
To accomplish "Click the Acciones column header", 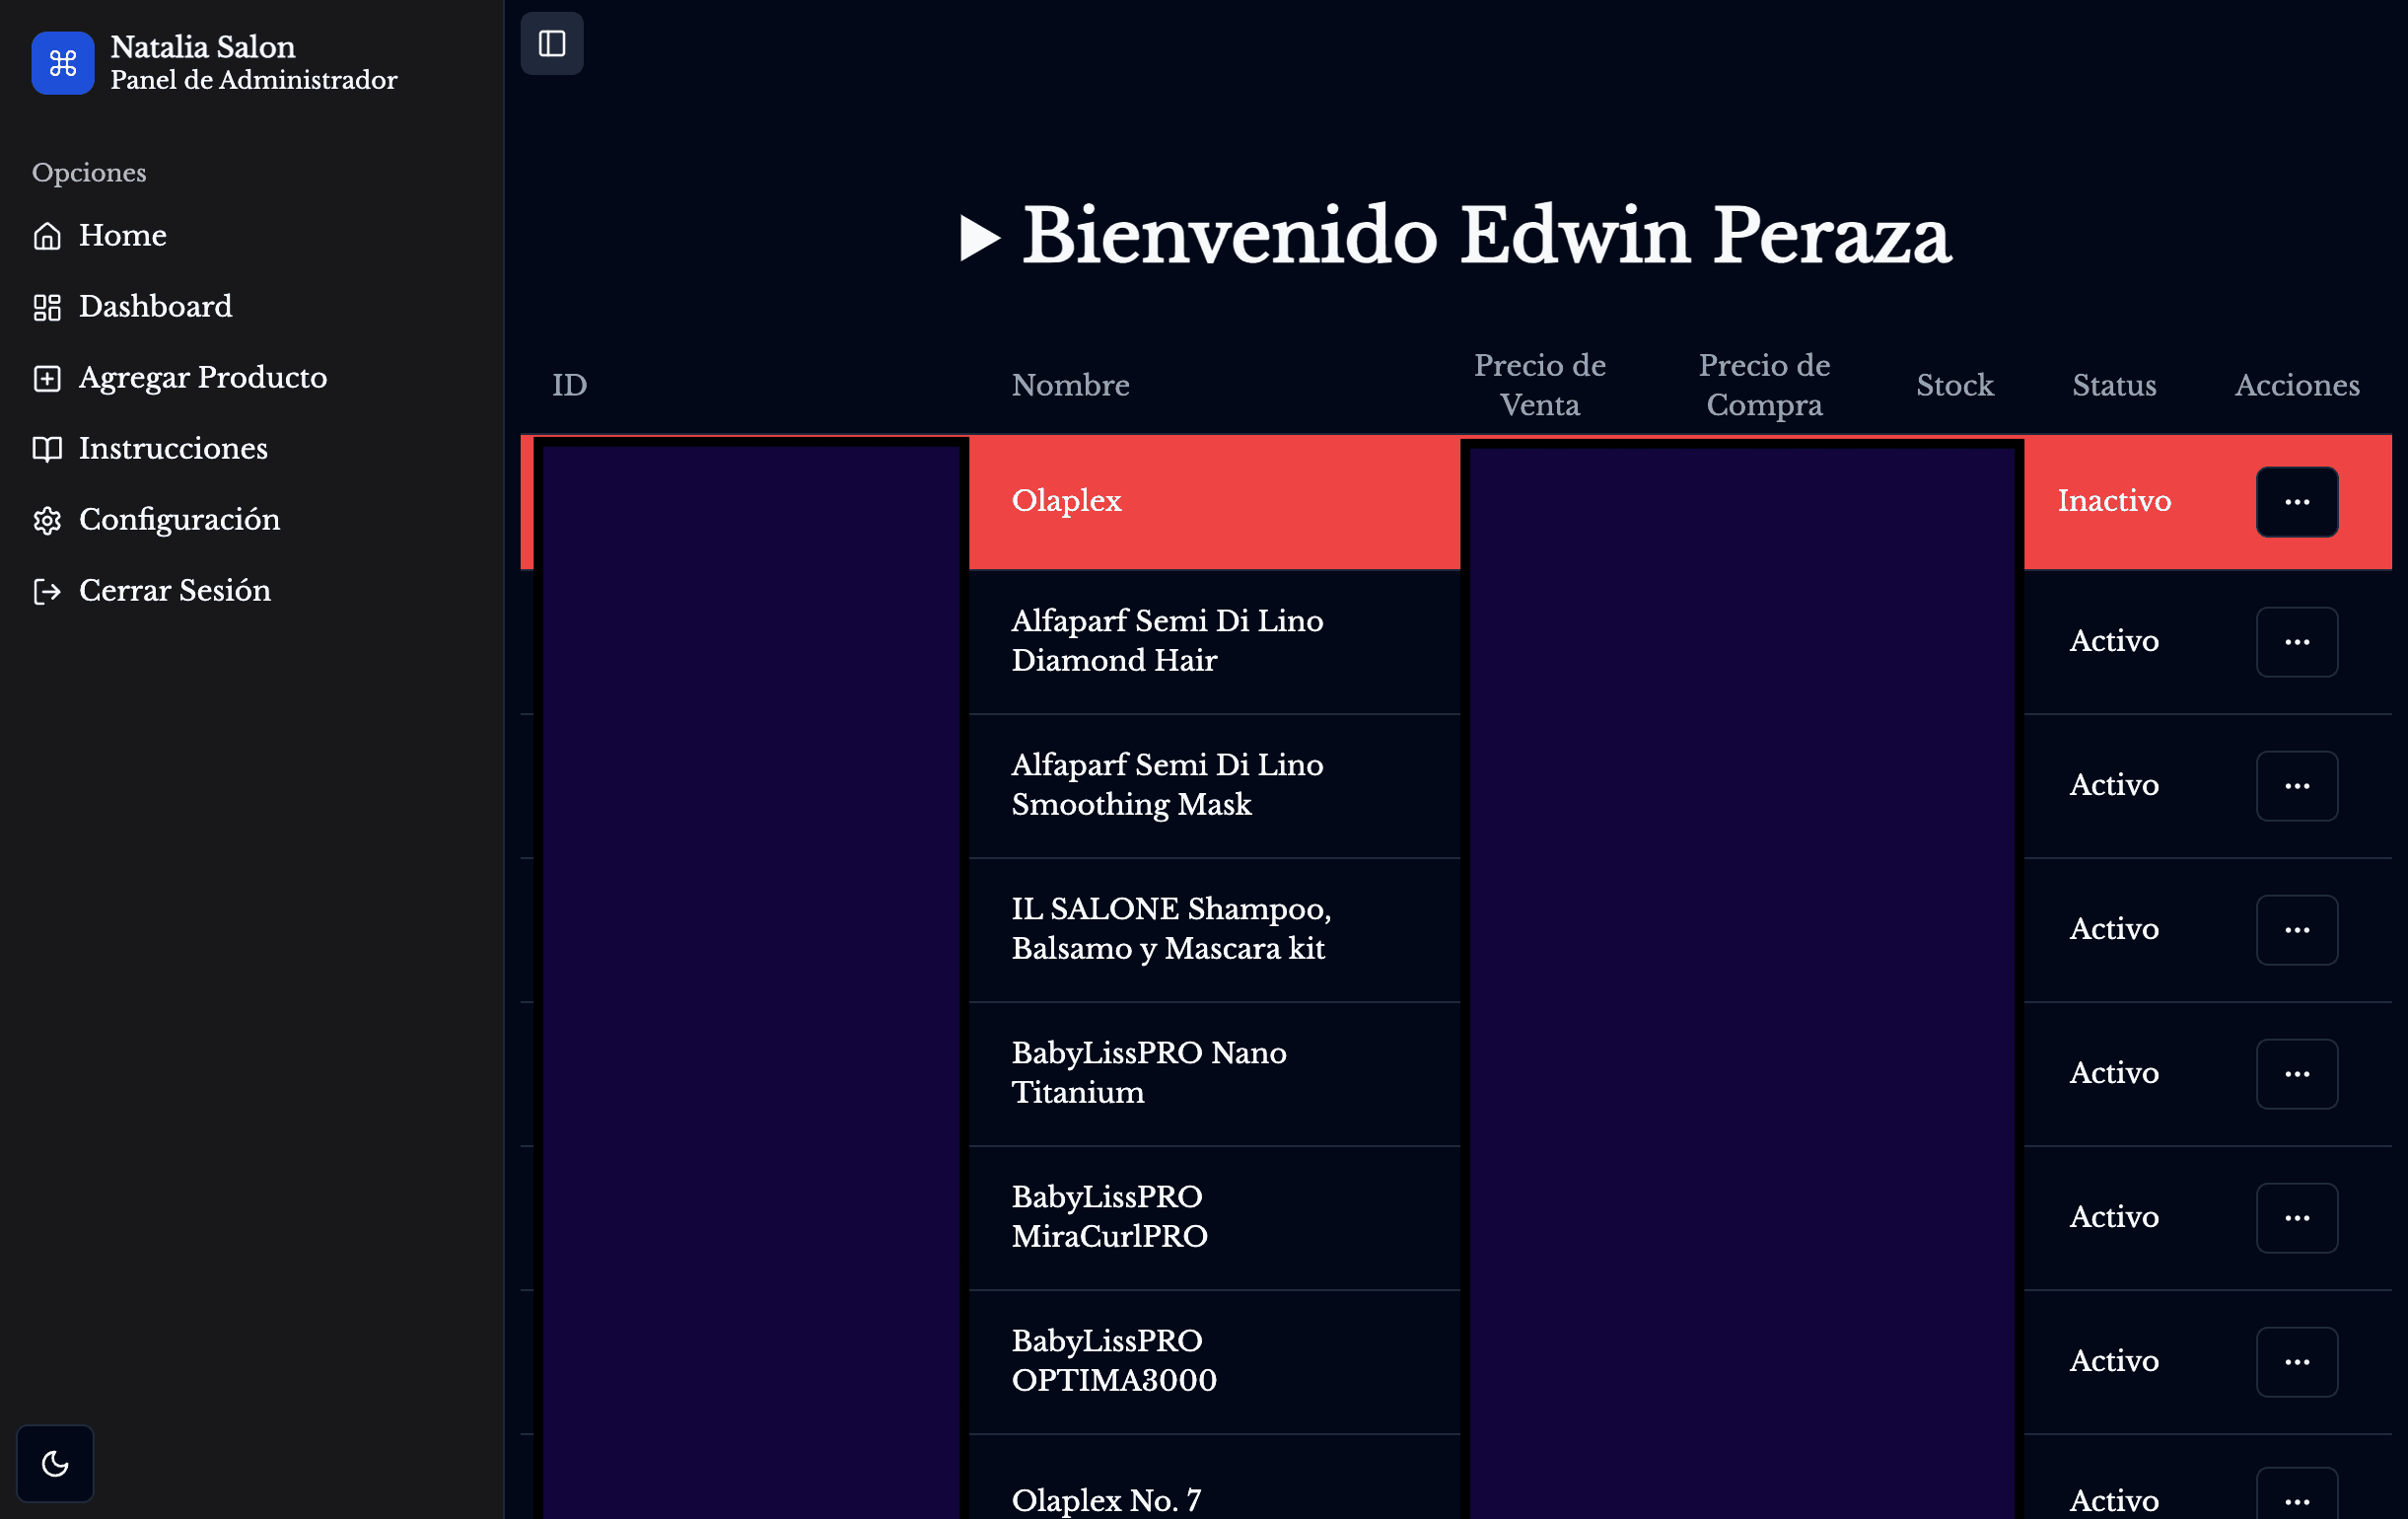I will (x=2297, y=385).
